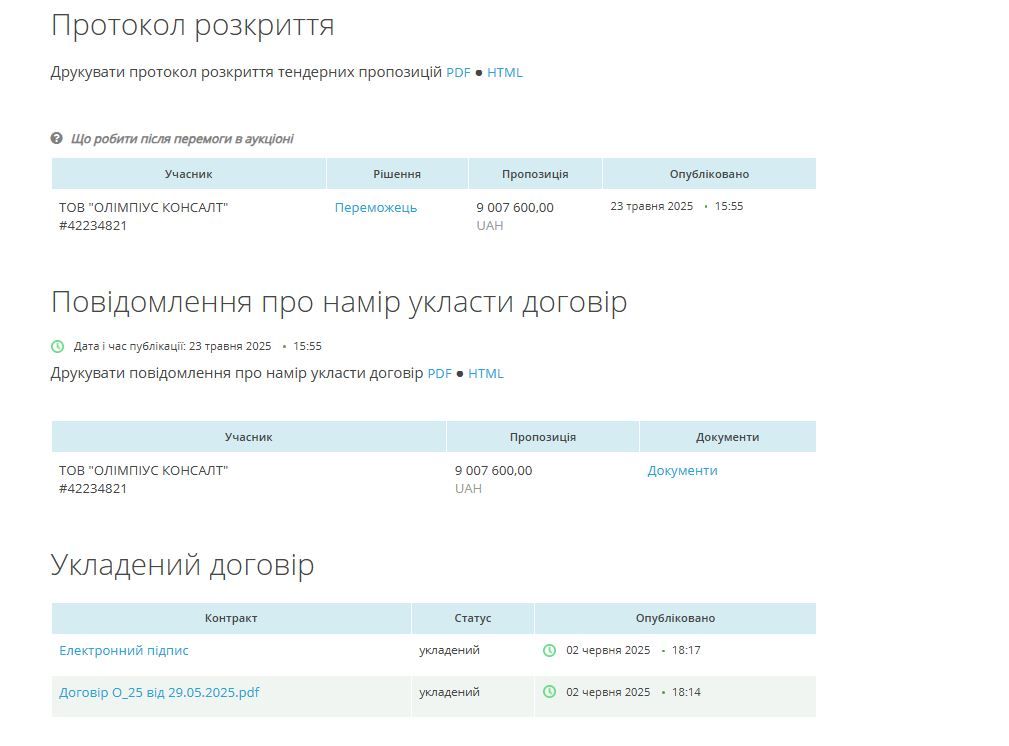Open the help icon about winning an auction
The height and width of the screenshot is (746, 1009).
[56, 139]
